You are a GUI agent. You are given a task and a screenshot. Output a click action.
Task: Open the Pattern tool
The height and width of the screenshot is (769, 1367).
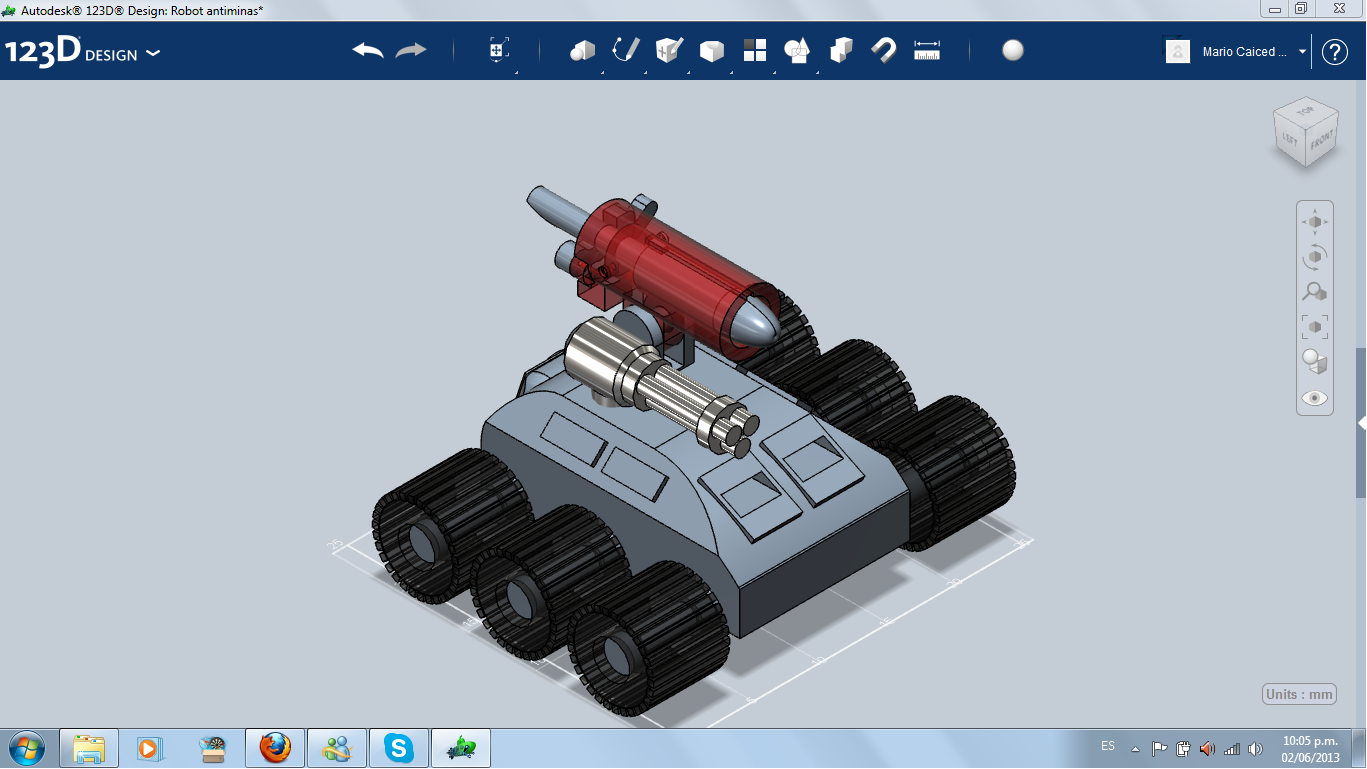tap(754, 50)
